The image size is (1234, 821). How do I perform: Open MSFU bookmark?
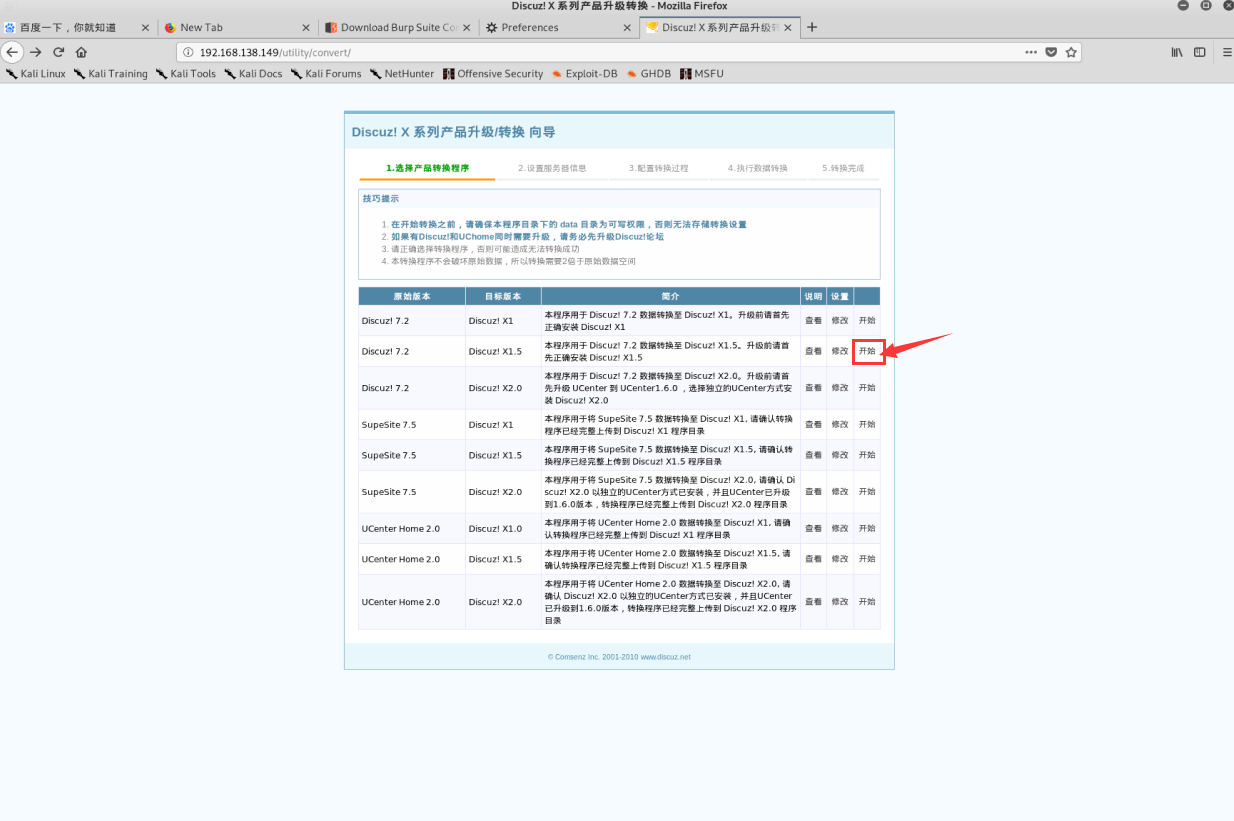click(x=702, y=74)
